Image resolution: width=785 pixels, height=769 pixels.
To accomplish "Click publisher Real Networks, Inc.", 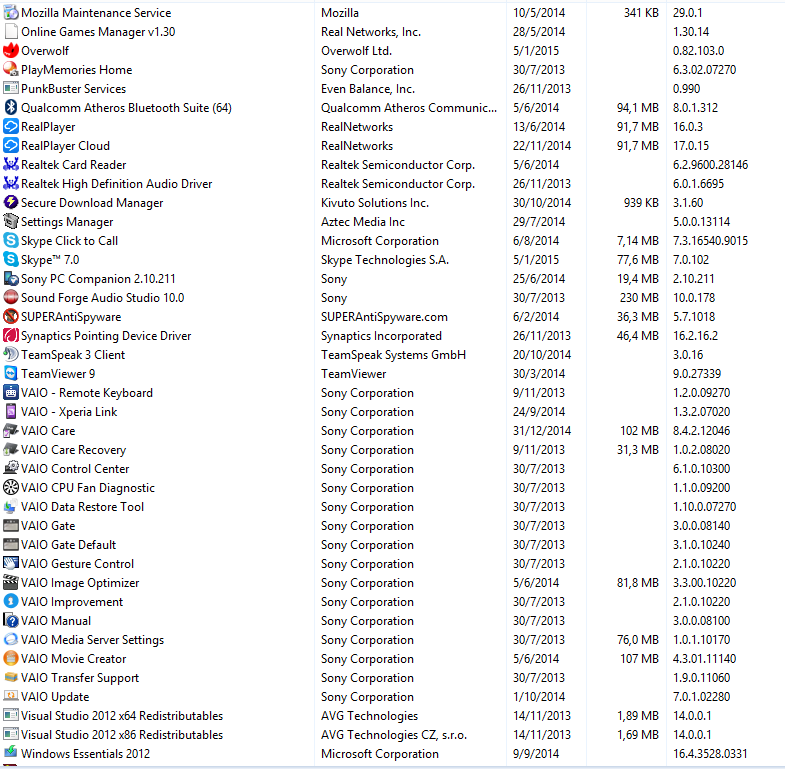I will (x=371, y=32).
